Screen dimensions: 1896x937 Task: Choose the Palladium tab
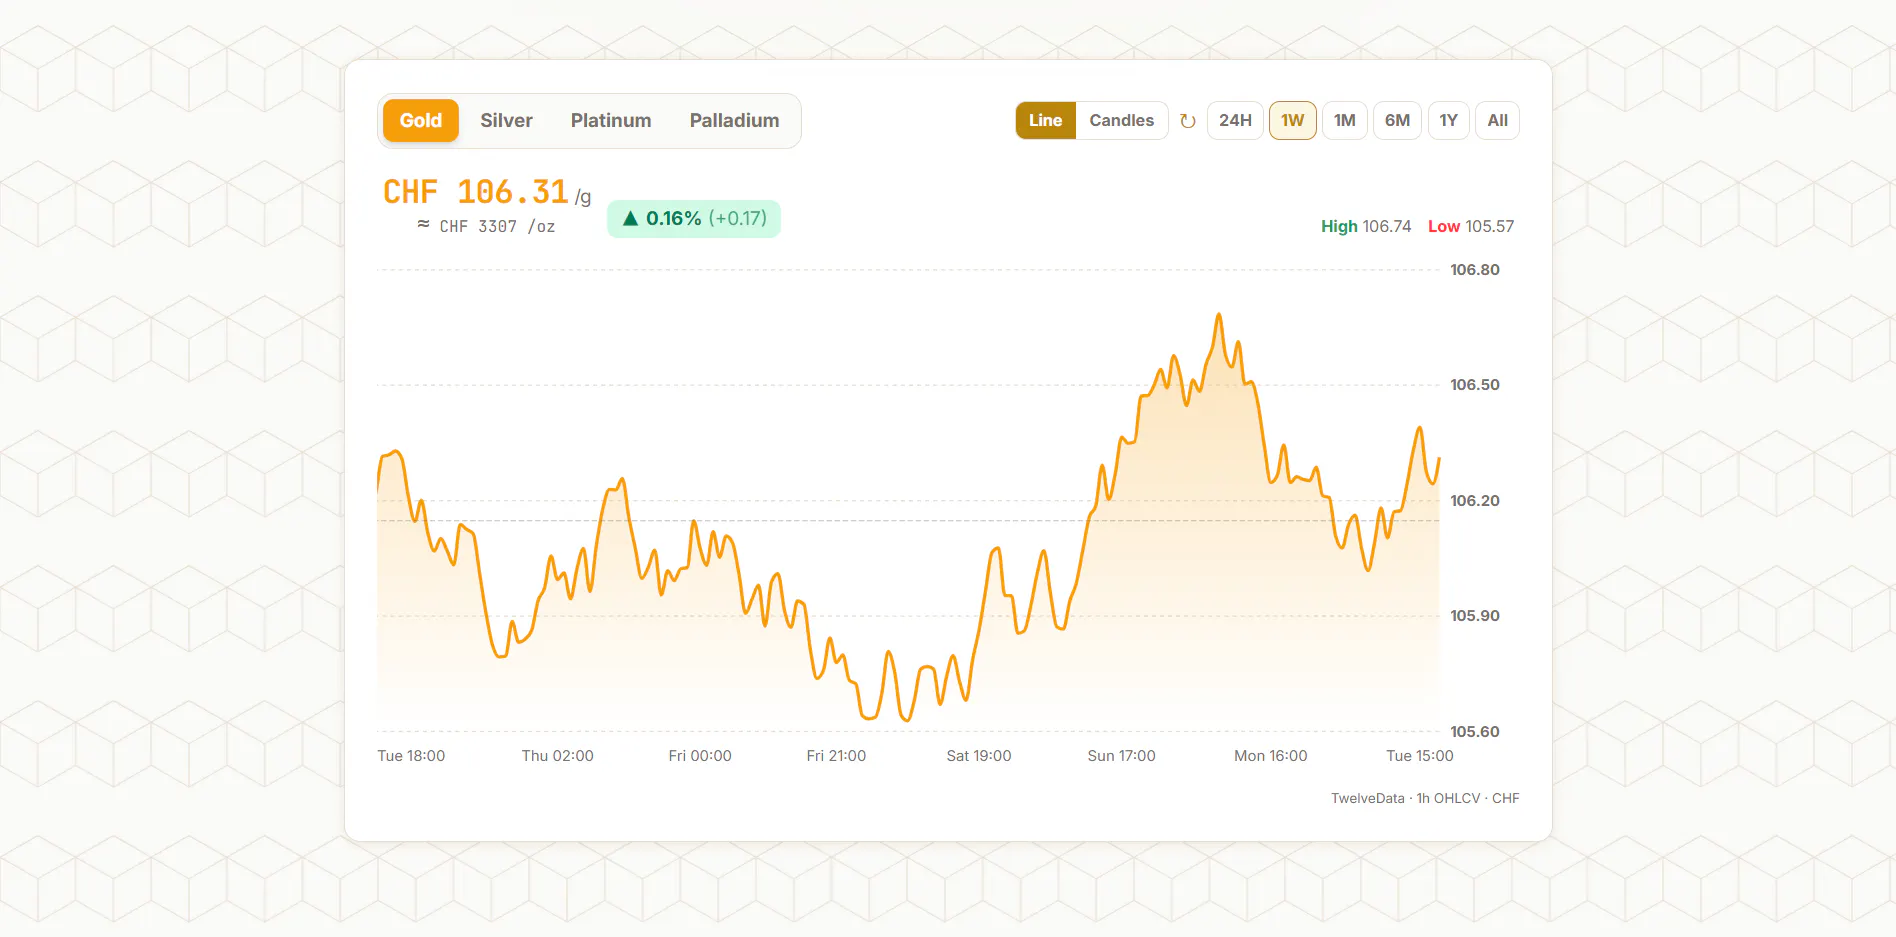pos(734,121)
